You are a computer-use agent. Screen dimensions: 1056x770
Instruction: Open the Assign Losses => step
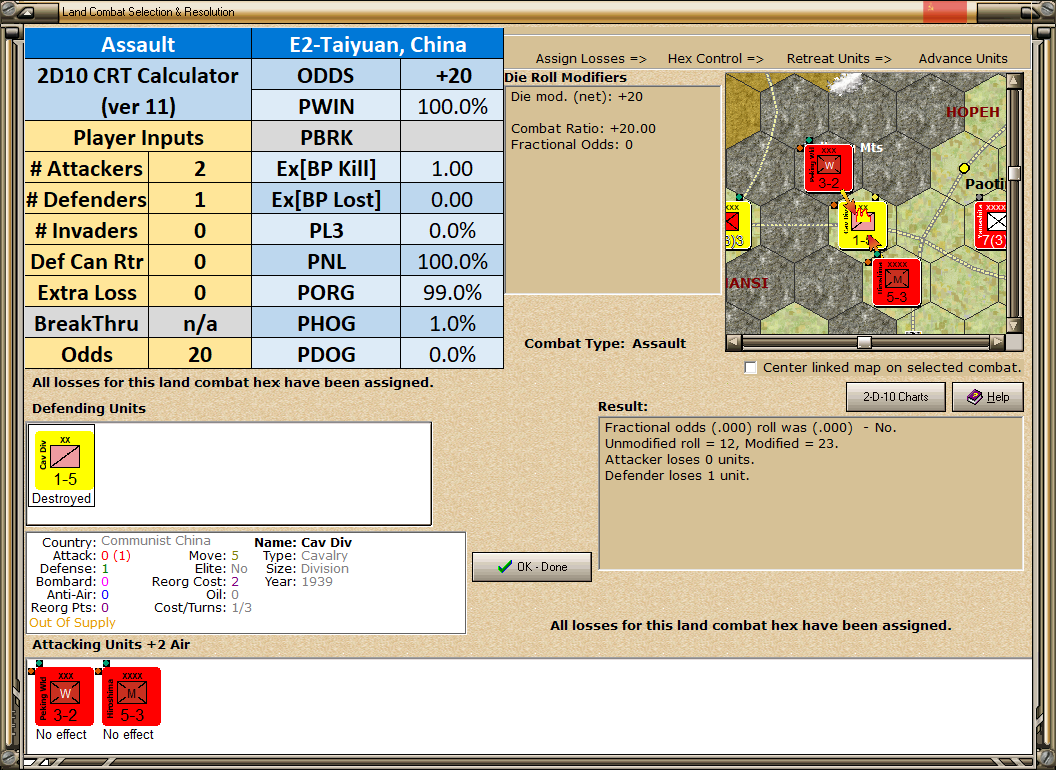[591, 59]
